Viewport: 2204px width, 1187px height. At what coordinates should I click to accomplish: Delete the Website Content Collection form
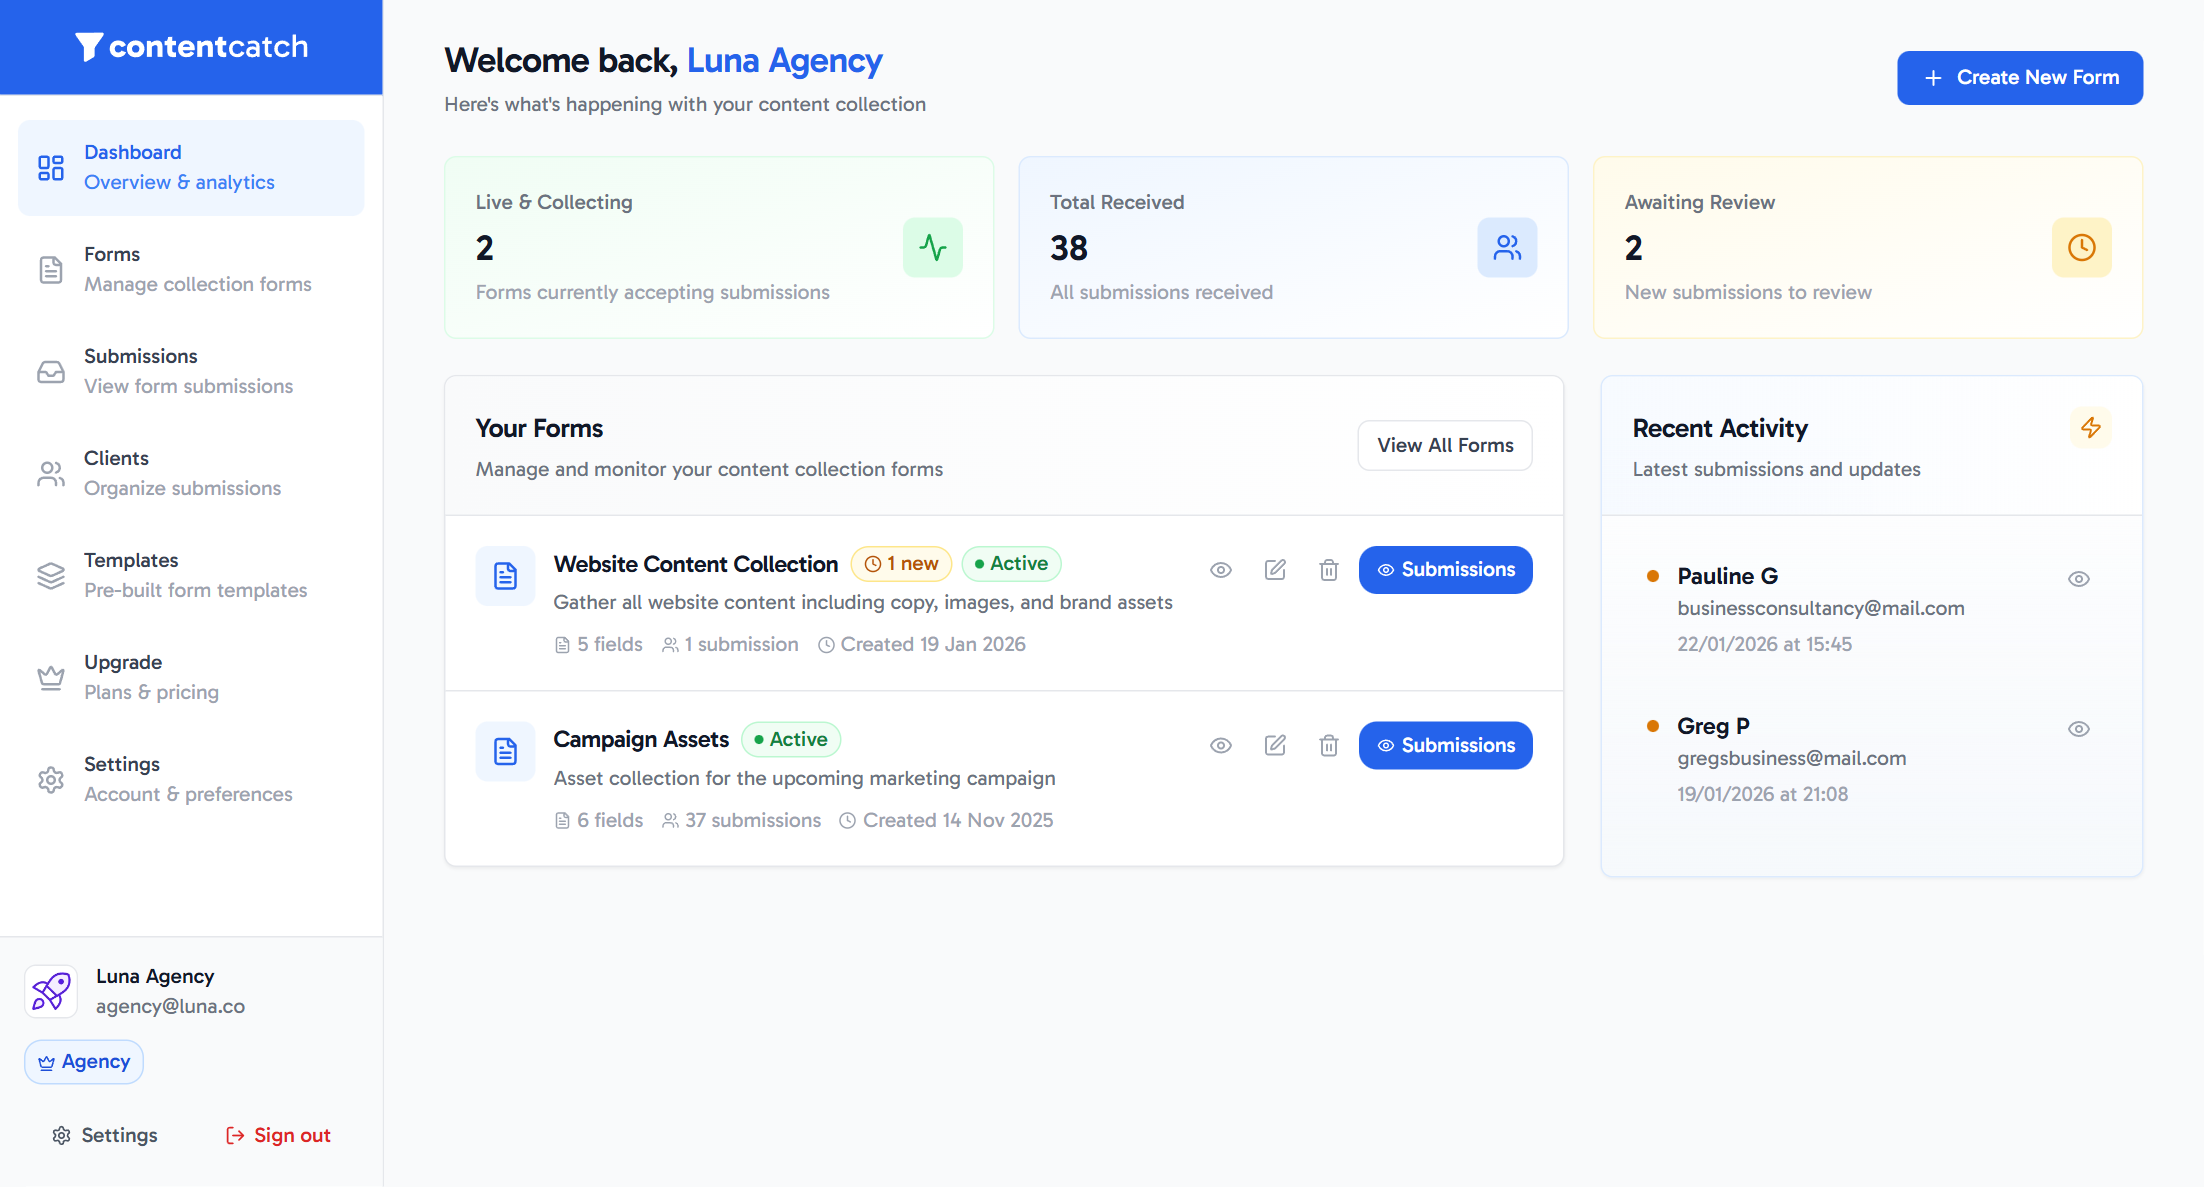(1328, 570)
